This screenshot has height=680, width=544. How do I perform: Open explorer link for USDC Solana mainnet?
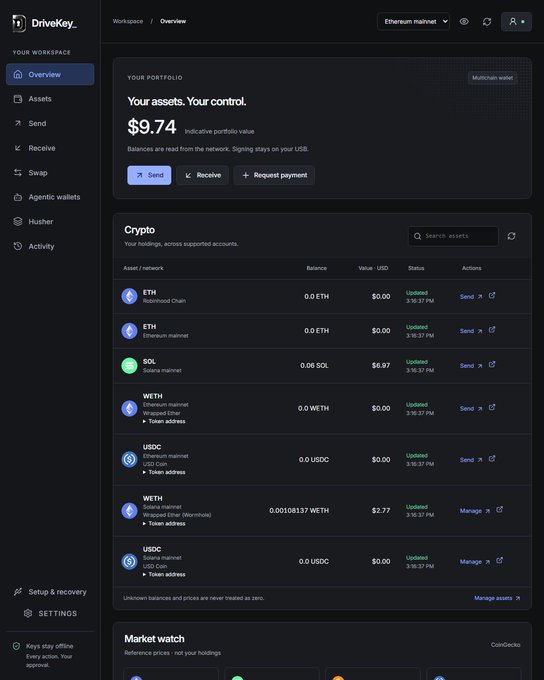tap(499, 560)
